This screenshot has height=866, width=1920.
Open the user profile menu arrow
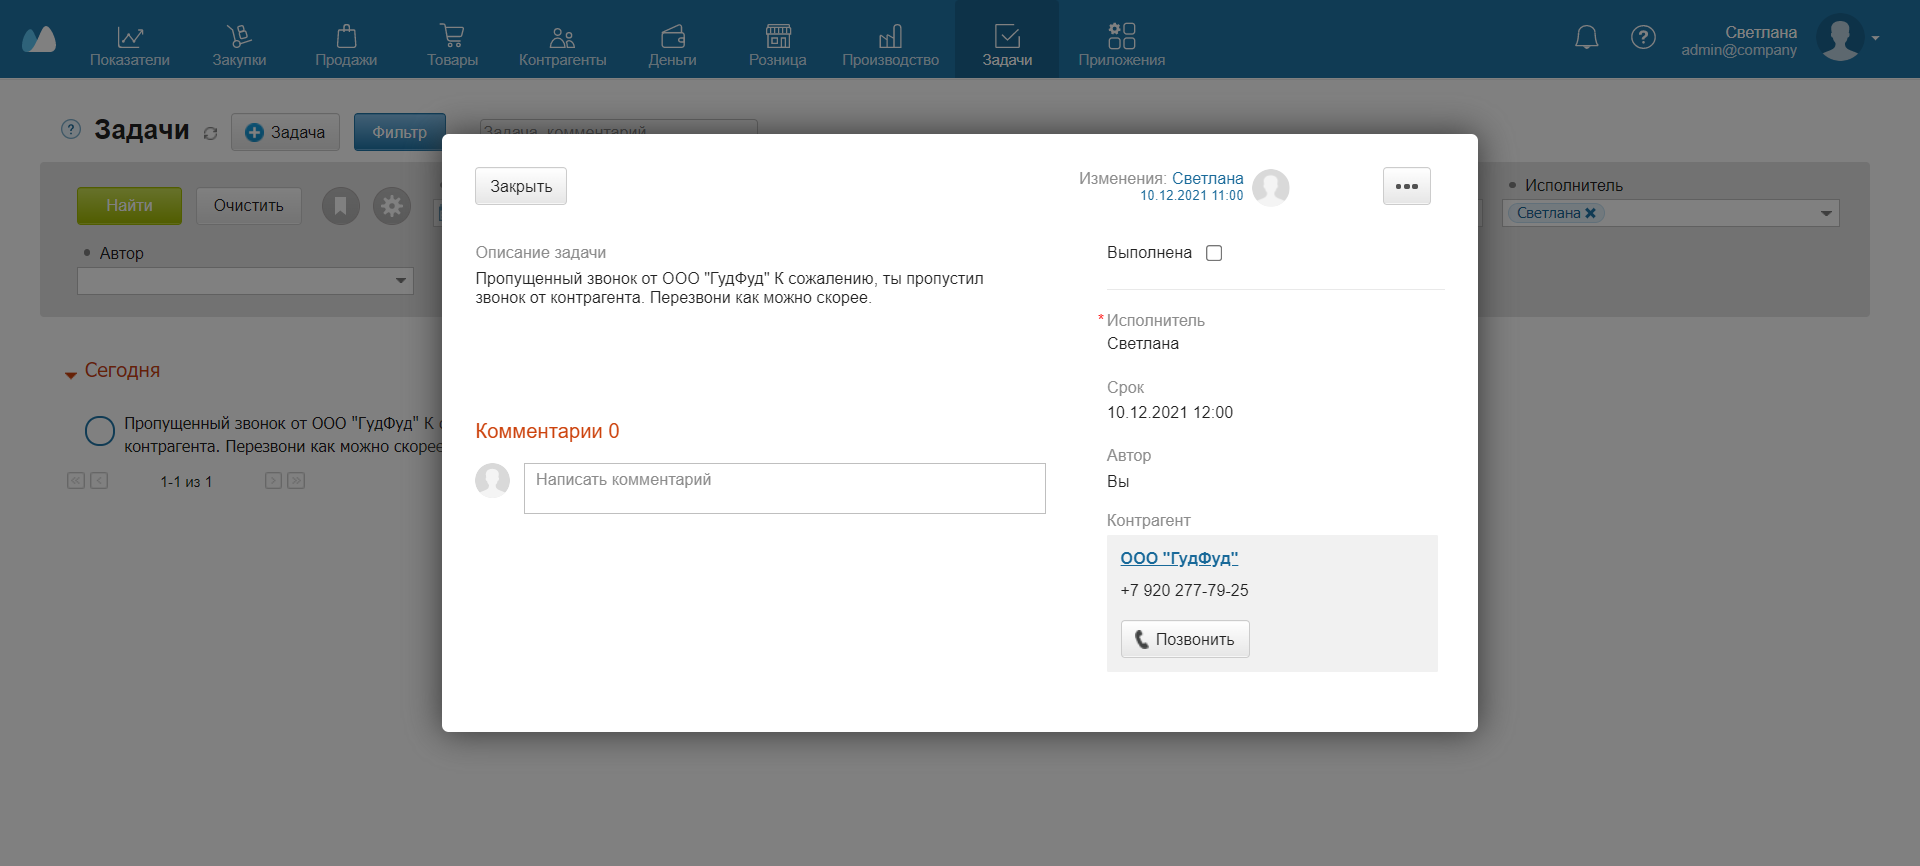tap(1876, 38)
